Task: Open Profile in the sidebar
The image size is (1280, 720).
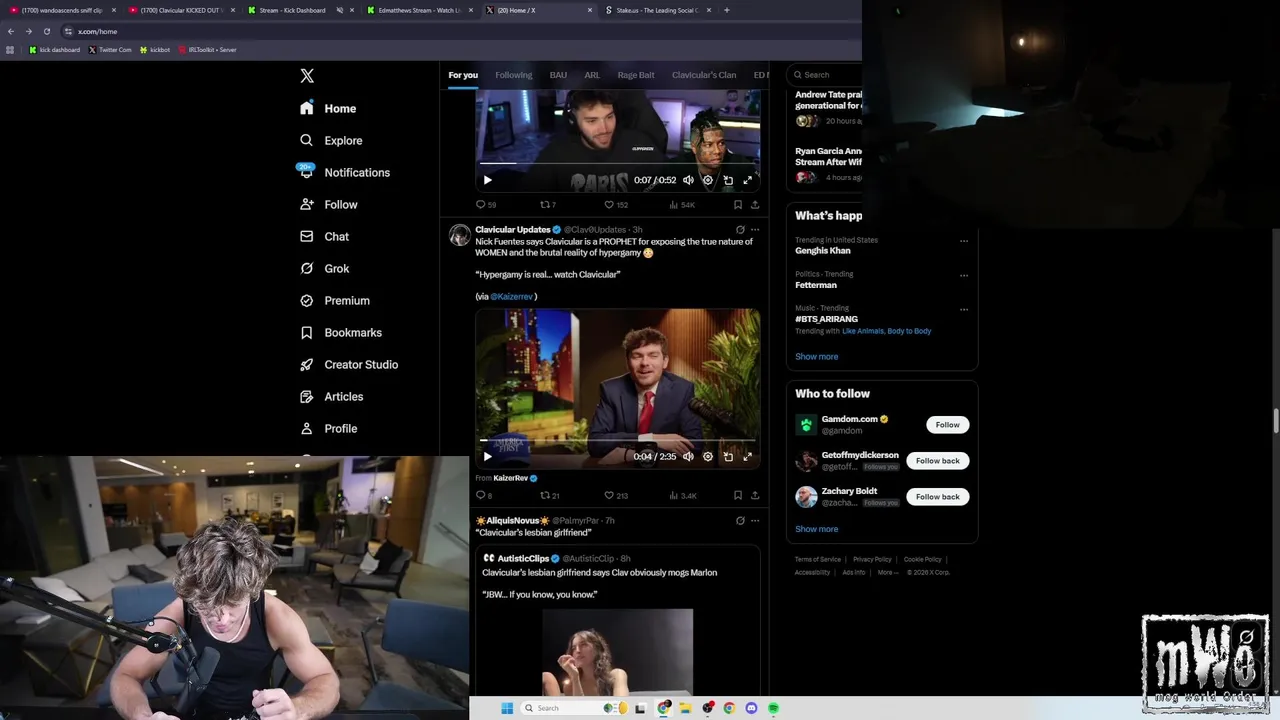Action: [328, 428]
